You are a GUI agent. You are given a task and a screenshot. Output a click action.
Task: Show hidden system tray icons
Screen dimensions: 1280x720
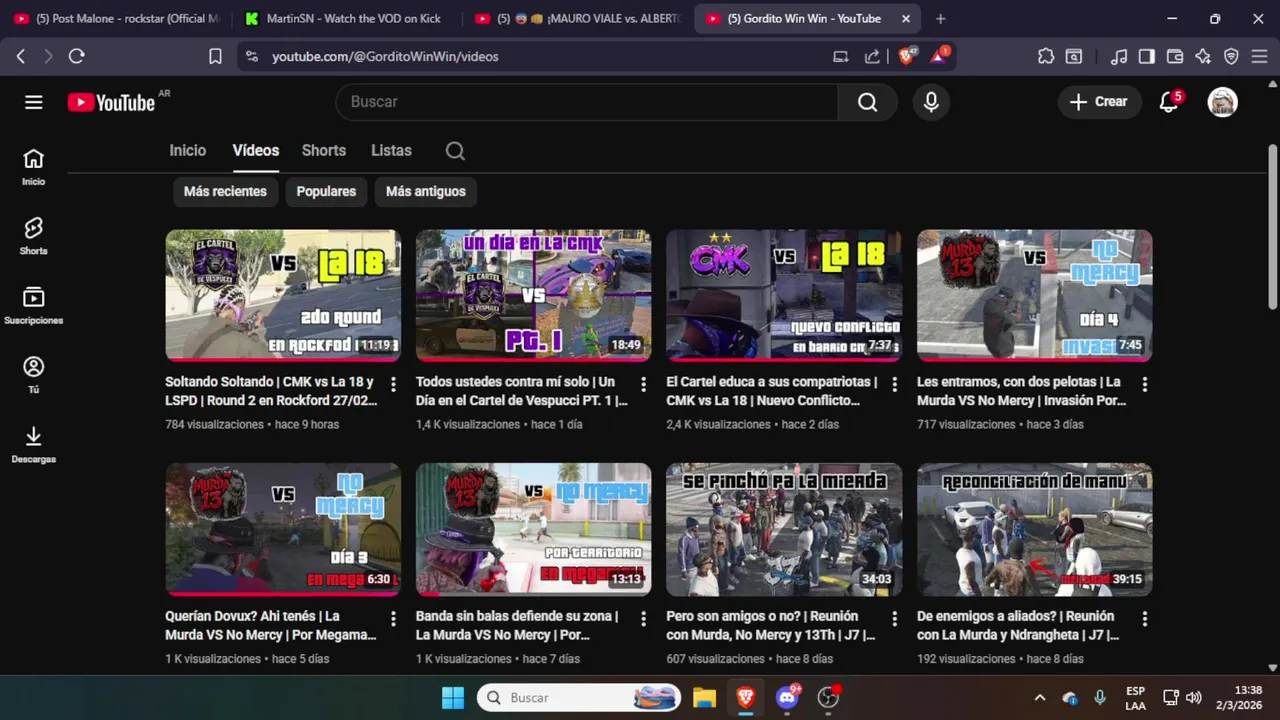coord(1039,698)
